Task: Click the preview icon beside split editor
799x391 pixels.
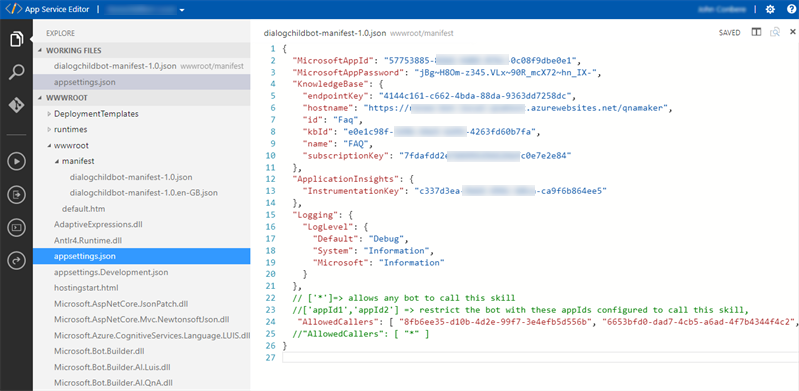Action: click(775, 32)
